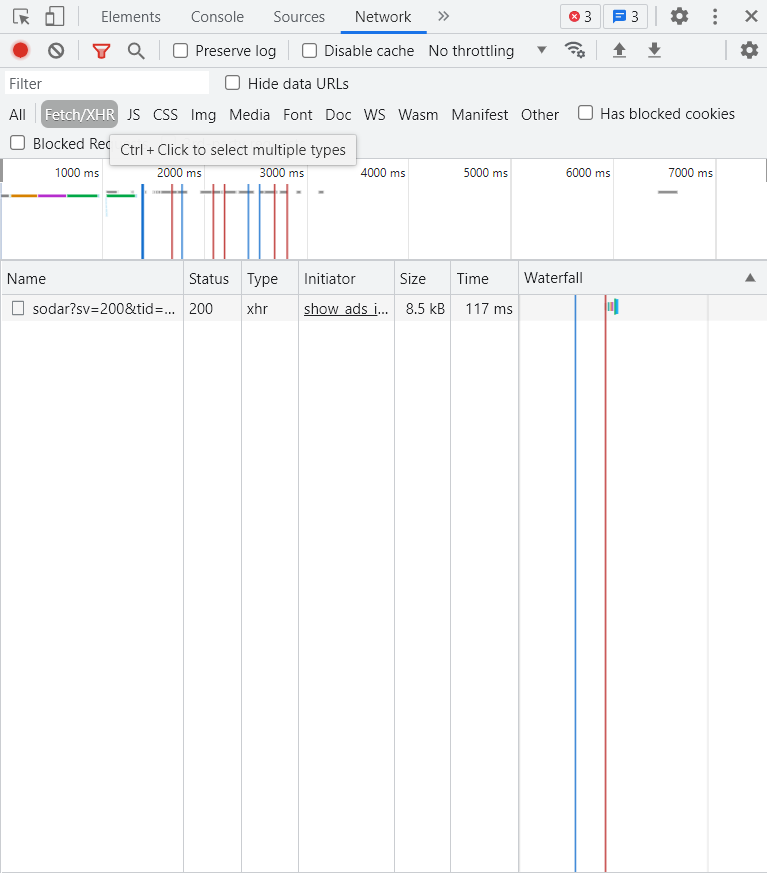This screenshot has height=873, width=767.
Task: Filter requests by Other type
Action: [540, 115]
